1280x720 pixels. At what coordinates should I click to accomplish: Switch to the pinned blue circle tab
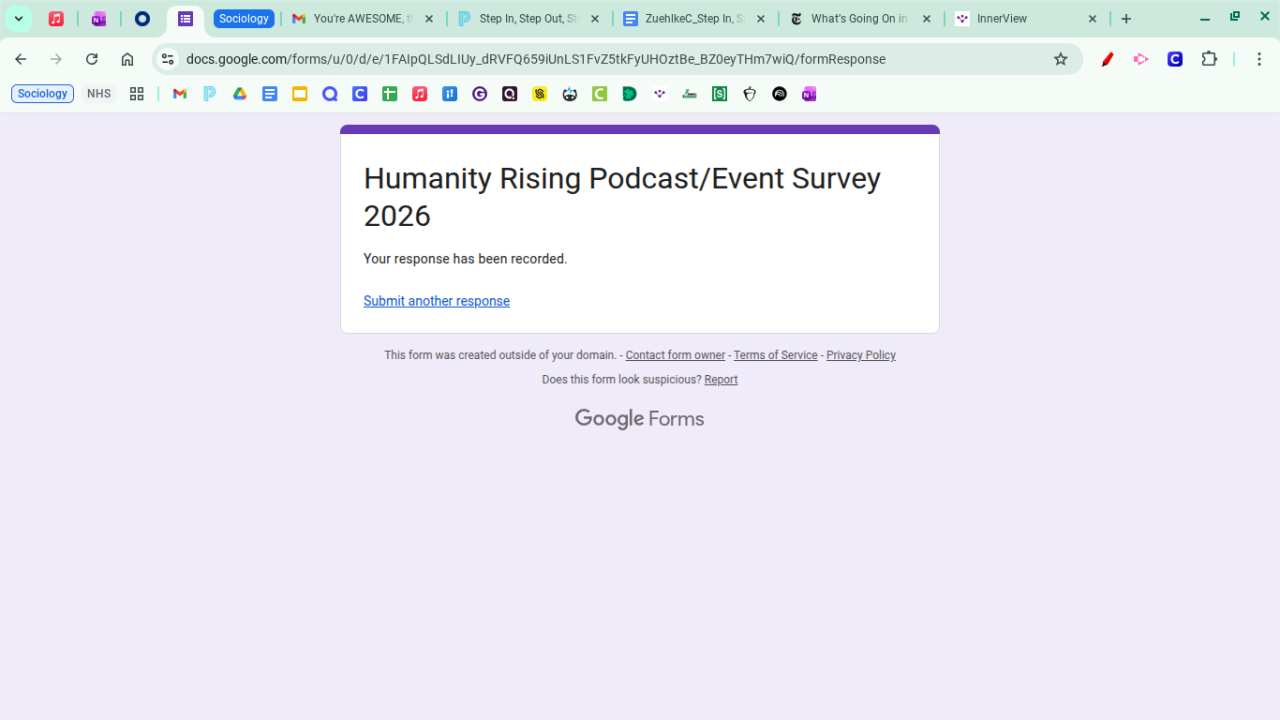tap(142, 19)
